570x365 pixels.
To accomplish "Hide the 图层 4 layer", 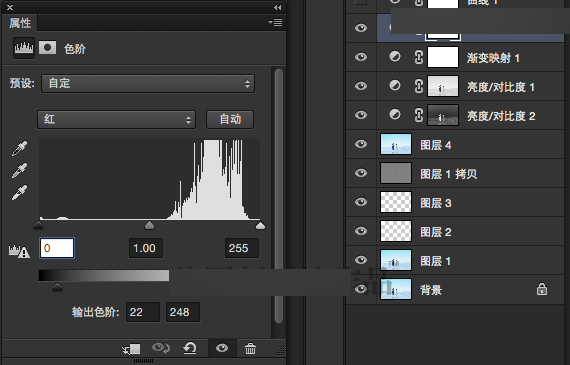I will [361, 144].
